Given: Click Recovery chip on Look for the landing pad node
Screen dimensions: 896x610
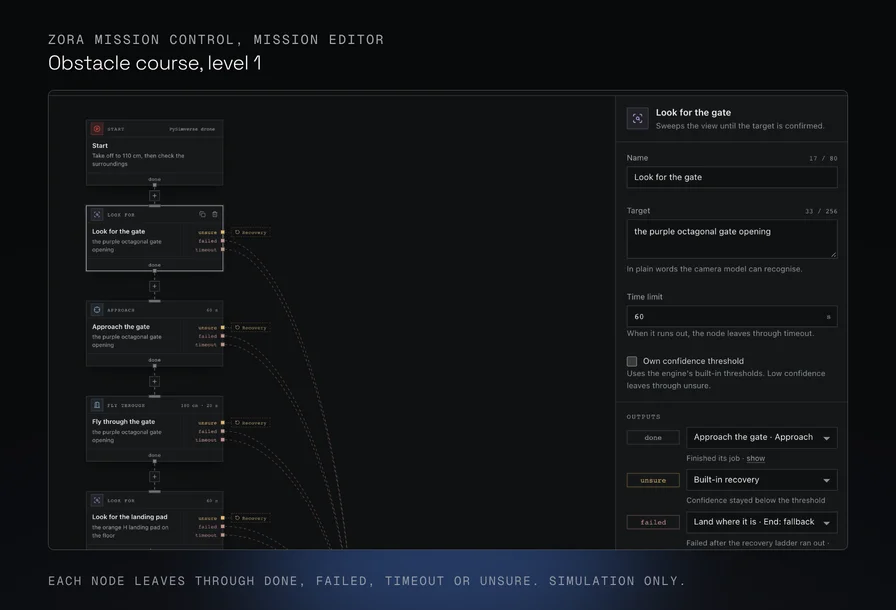Looking at the screenshot, I should point(250,518).
